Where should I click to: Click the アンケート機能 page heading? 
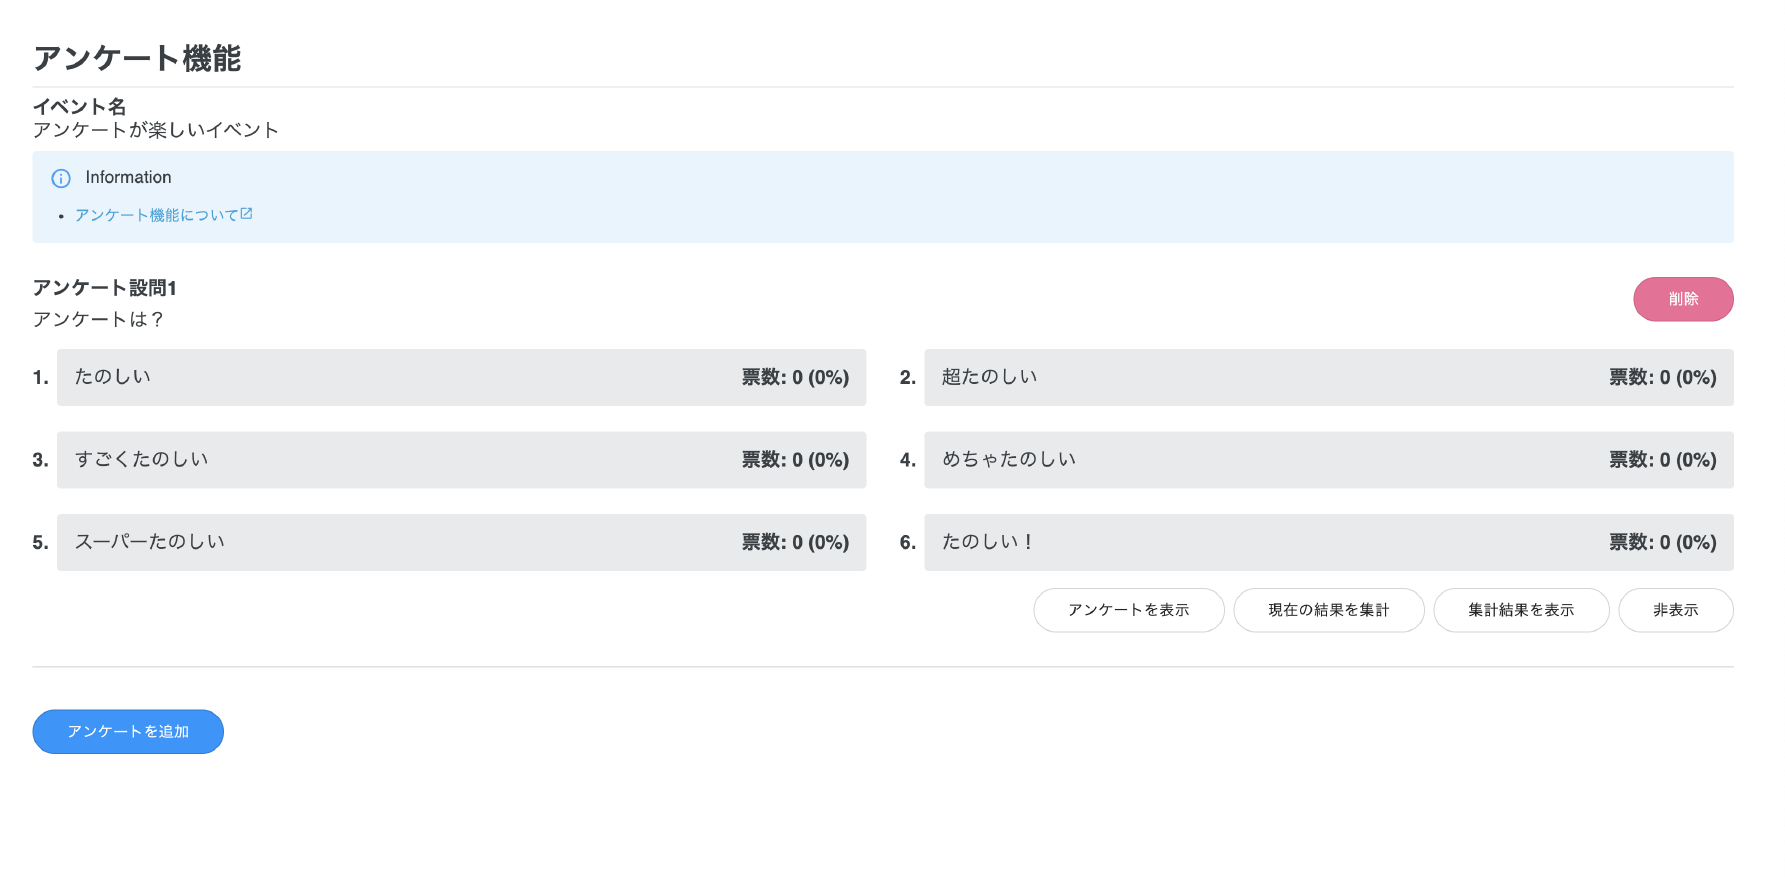point(137,58)
